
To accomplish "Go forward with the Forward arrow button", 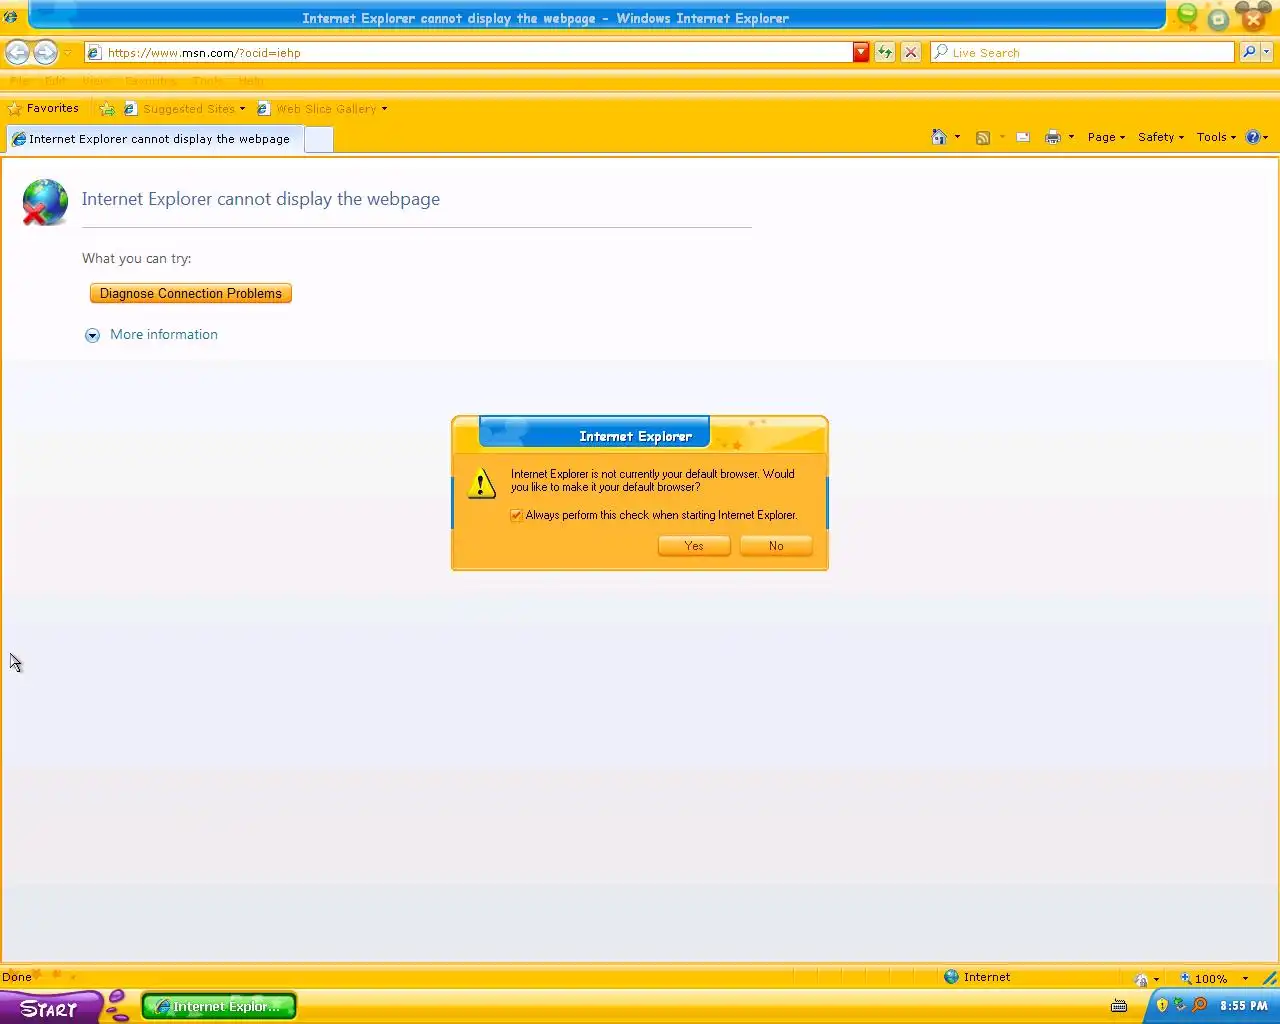I will [x=45, y=52].
